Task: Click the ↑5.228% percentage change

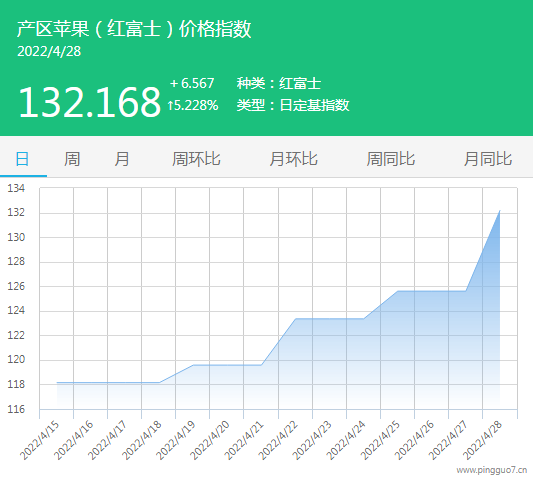Action: pos(193,105)
